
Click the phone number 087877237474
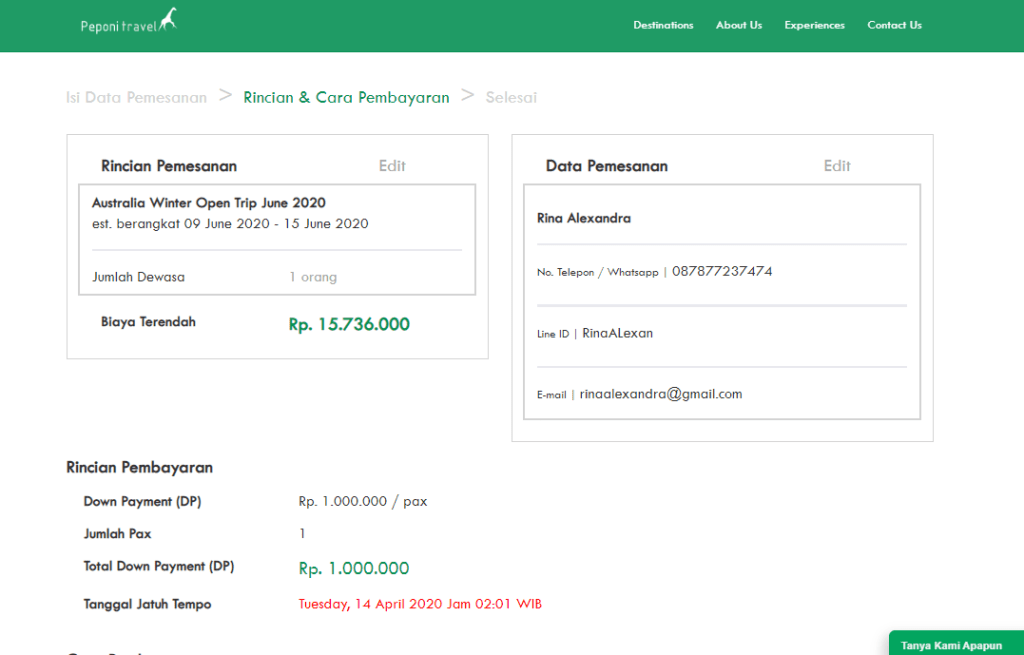point(722,271)
